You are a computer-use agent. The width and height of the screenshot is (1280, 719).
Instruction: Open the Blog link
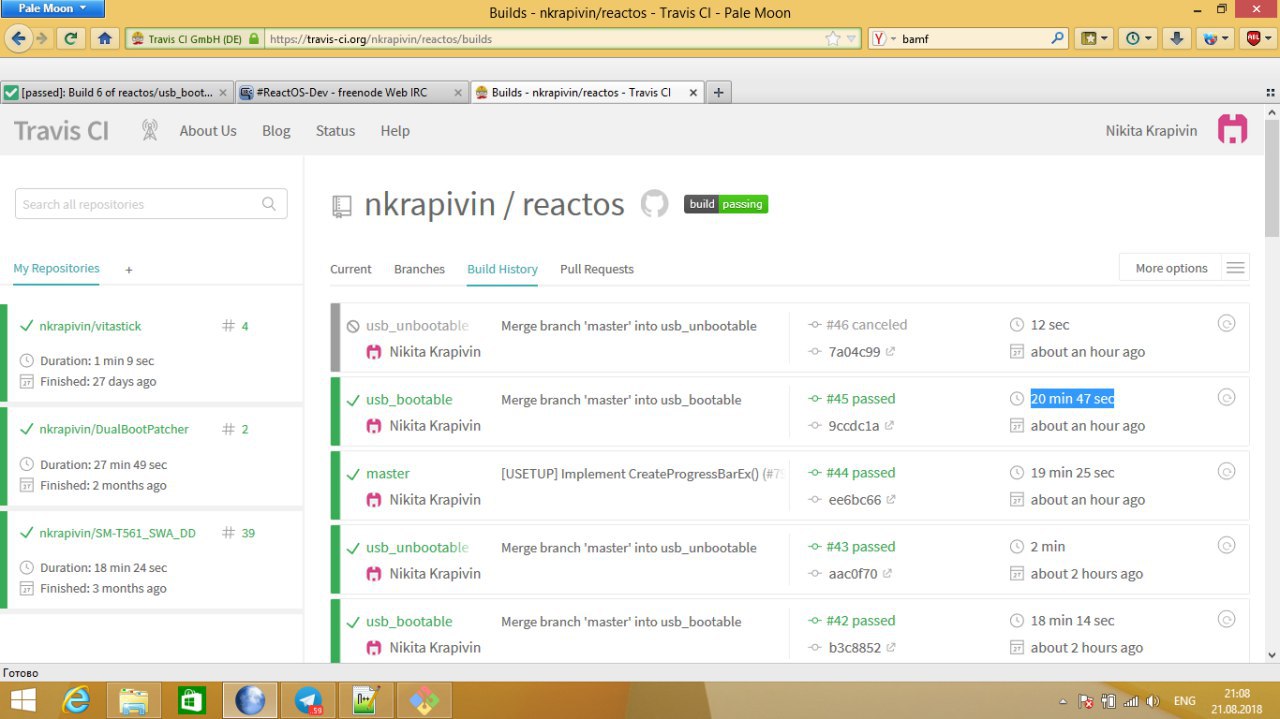[x=276, y=131]
